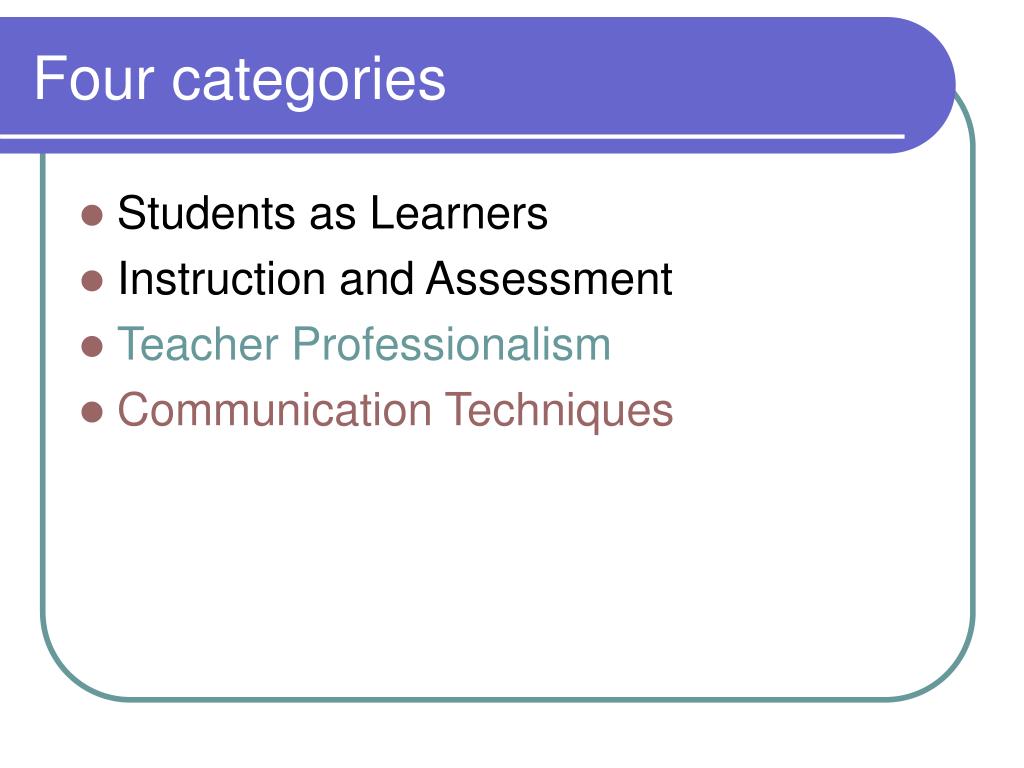Click the teal bottom border of content frame
The image size is (1024, 768).
pyautogui.click(x=508, y=699)
